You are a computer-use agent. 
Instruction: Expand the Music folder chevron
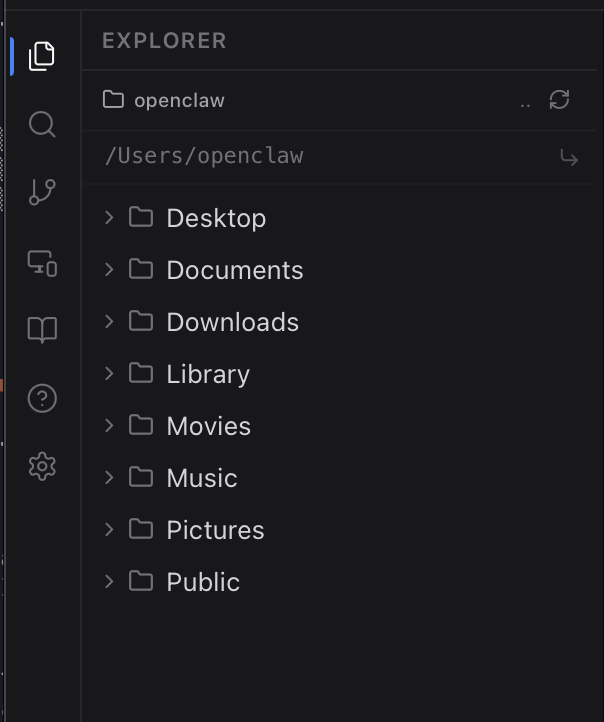tap(109, 477)
